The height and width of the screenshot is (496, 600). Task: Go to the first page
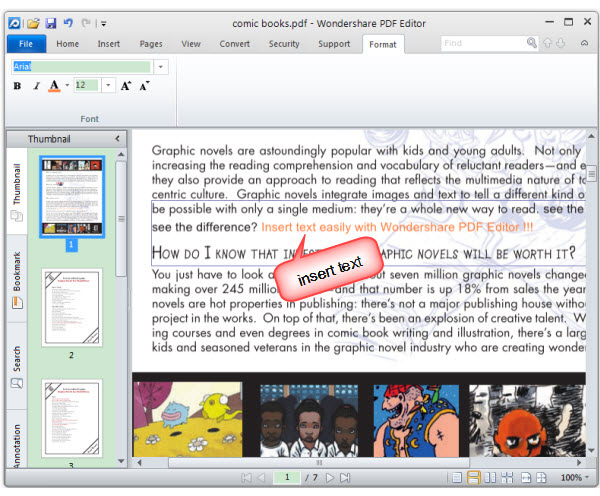point(246,478)
